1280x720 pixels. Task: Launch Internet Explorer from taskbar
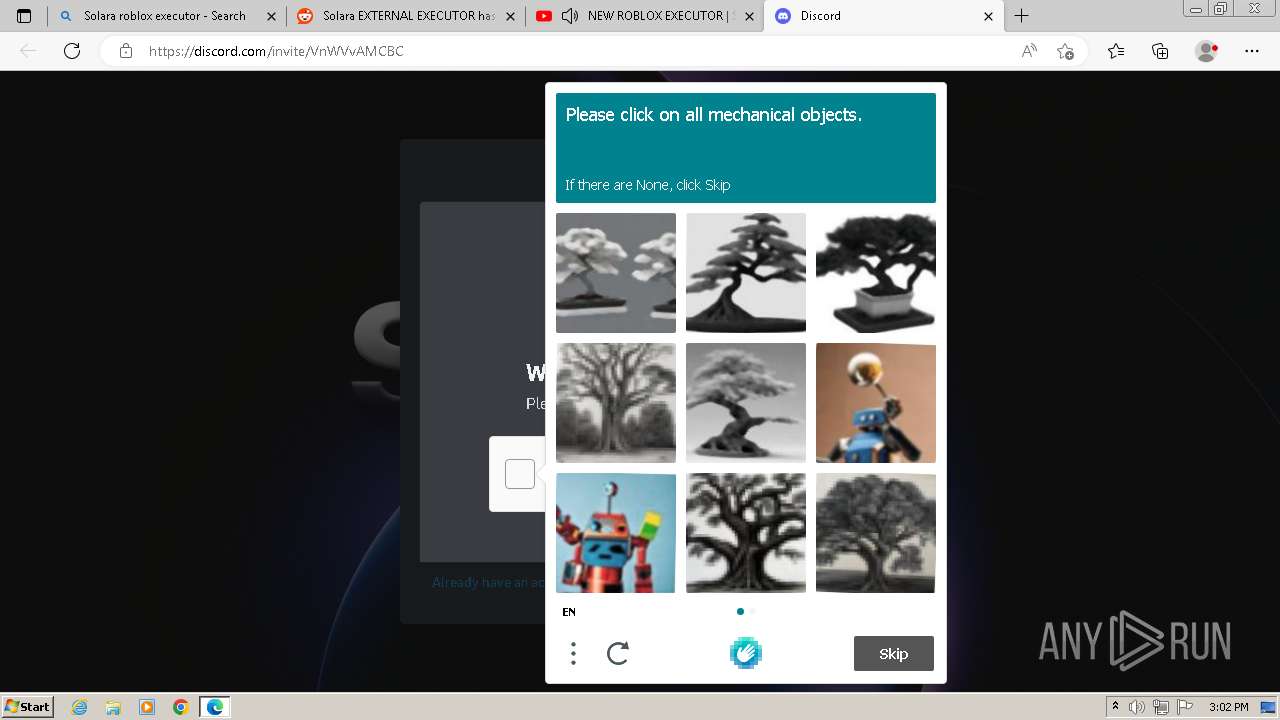(x=80, y=707)
